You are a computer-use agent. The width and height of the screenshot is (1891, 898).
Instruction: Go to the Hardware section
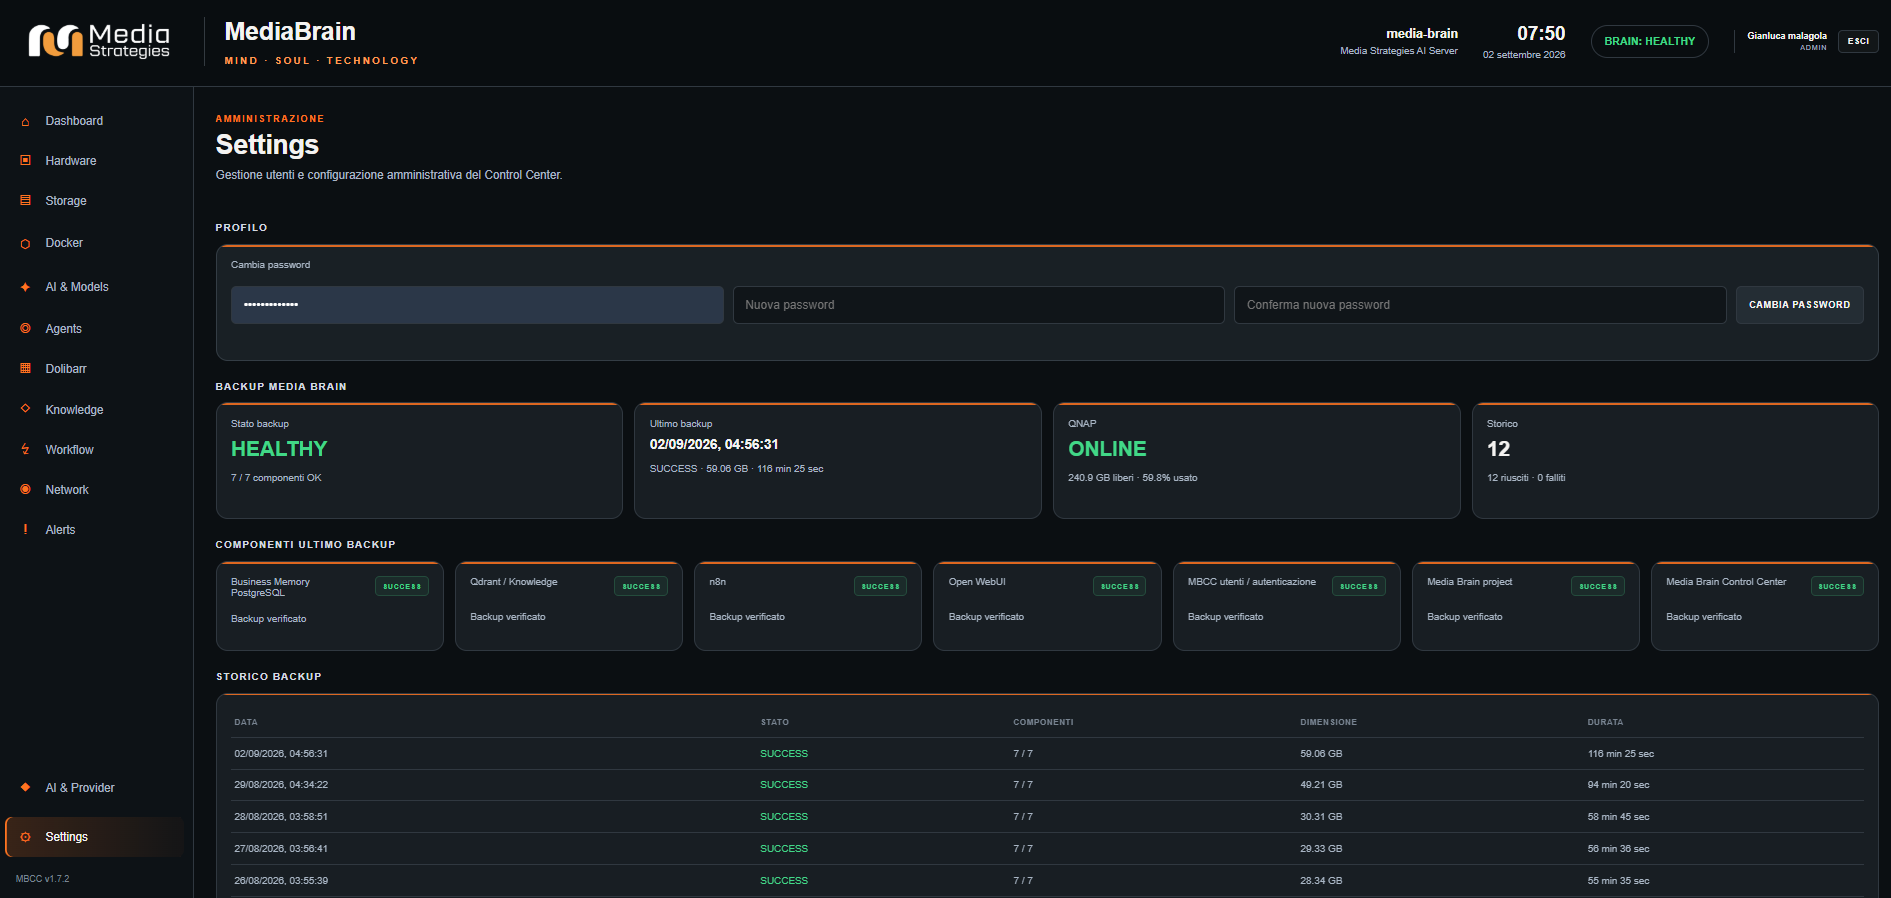[x=71, y=161]
